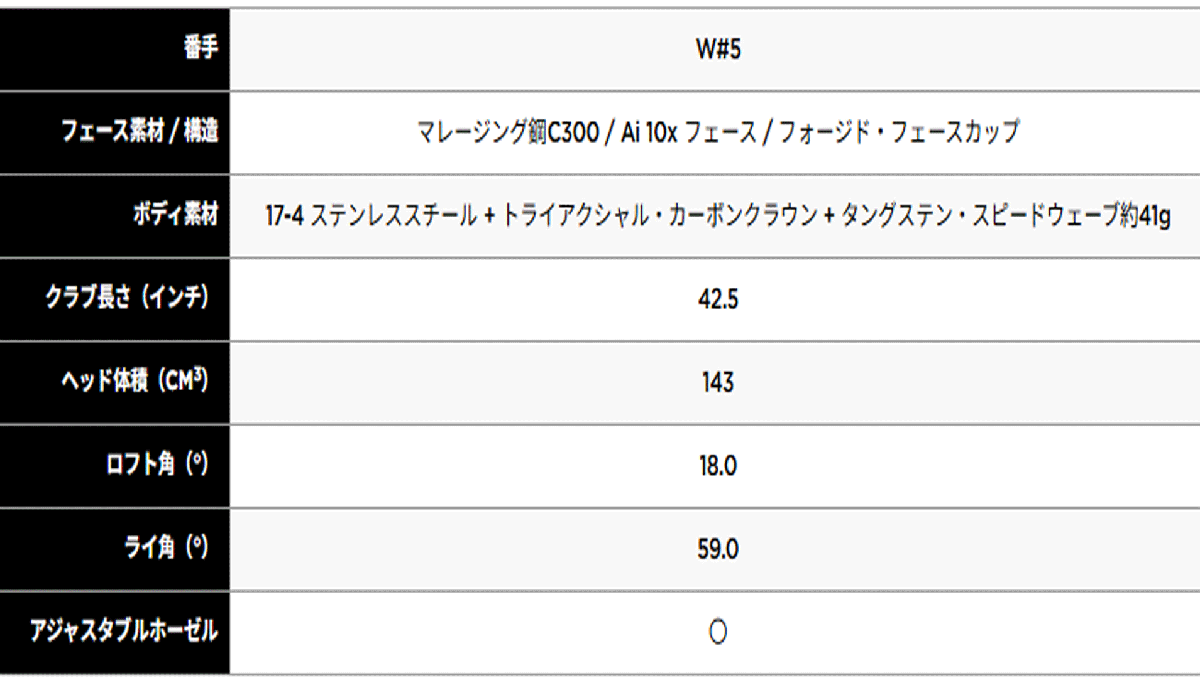The height and width of the screenshot is (678, 1200).
Task: Click the ヘッド体積 (CM³) label
Action: (x=133, y=382)
